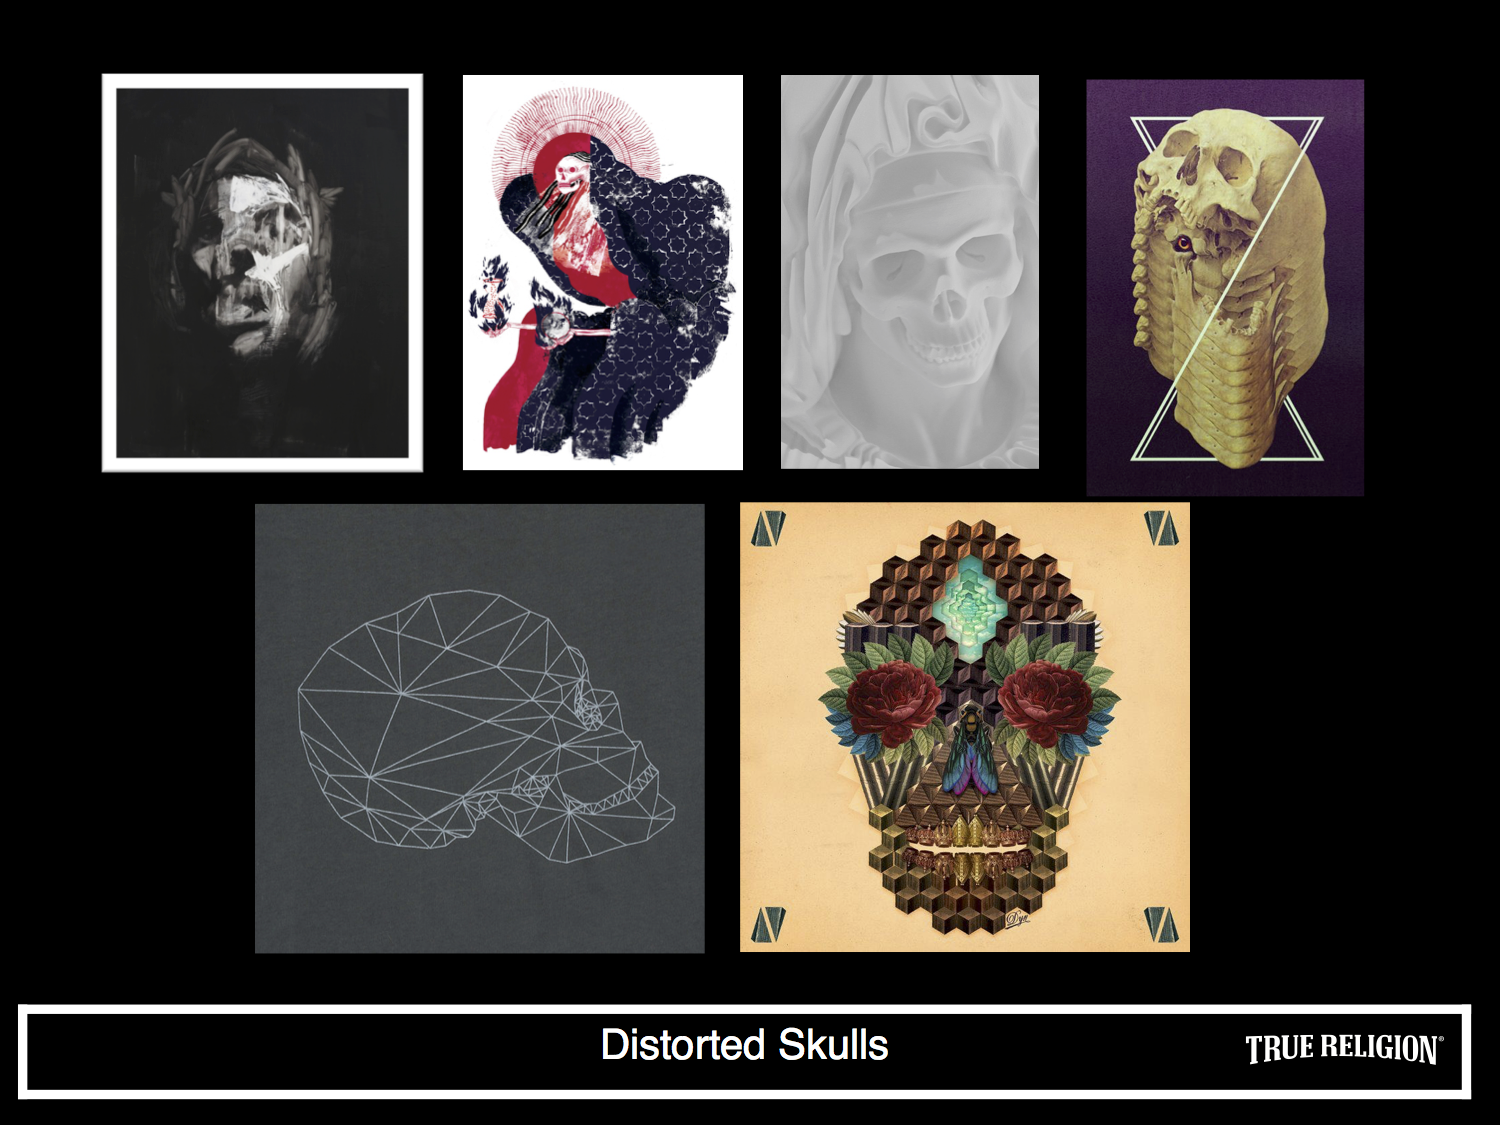Screen dimensions: 1500x1125
Task: Select the red and navy skeleton figure illustration
Action: (x=603, y=272)
